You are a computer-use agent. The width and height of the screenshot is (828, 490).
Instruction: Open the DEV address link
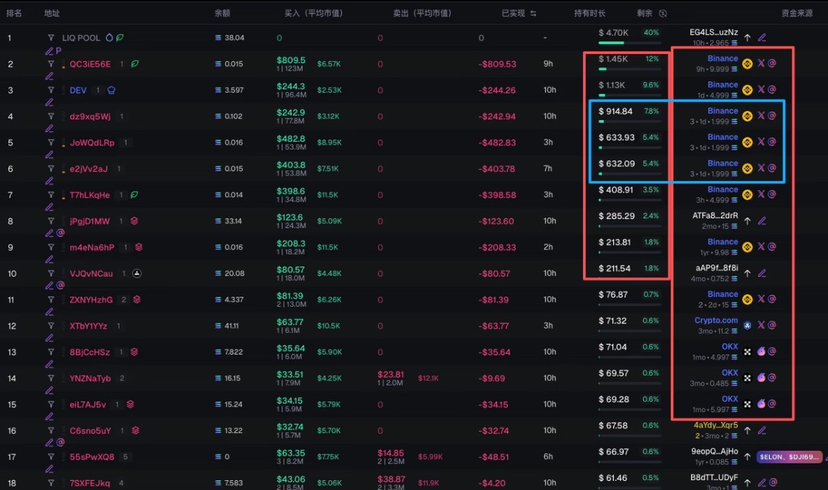click(78, 90)
